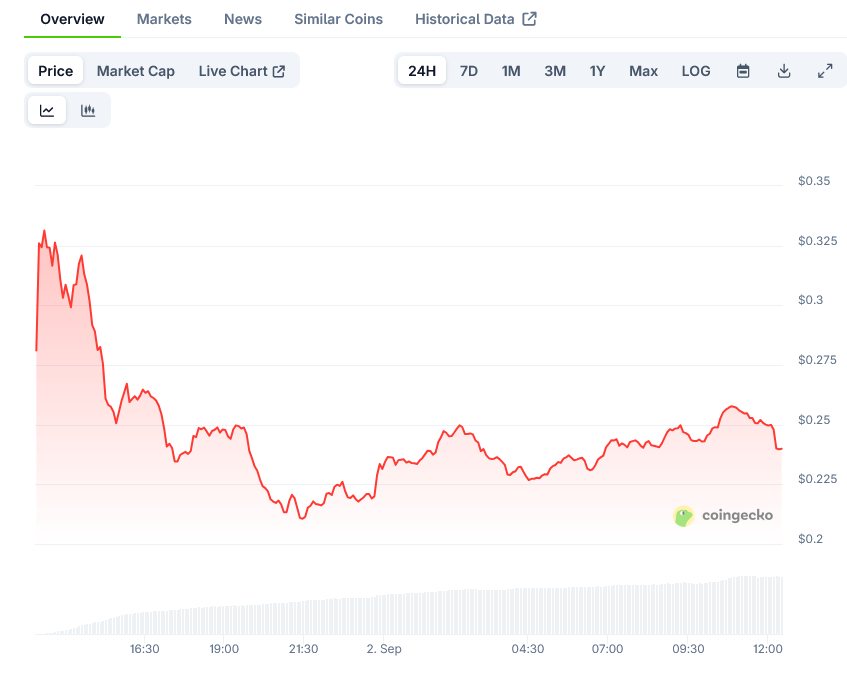Image resolution: width=847 pixels, height=681 pixels.
Task: Click the $0.25 price axis label
Action: click(814, 420)
